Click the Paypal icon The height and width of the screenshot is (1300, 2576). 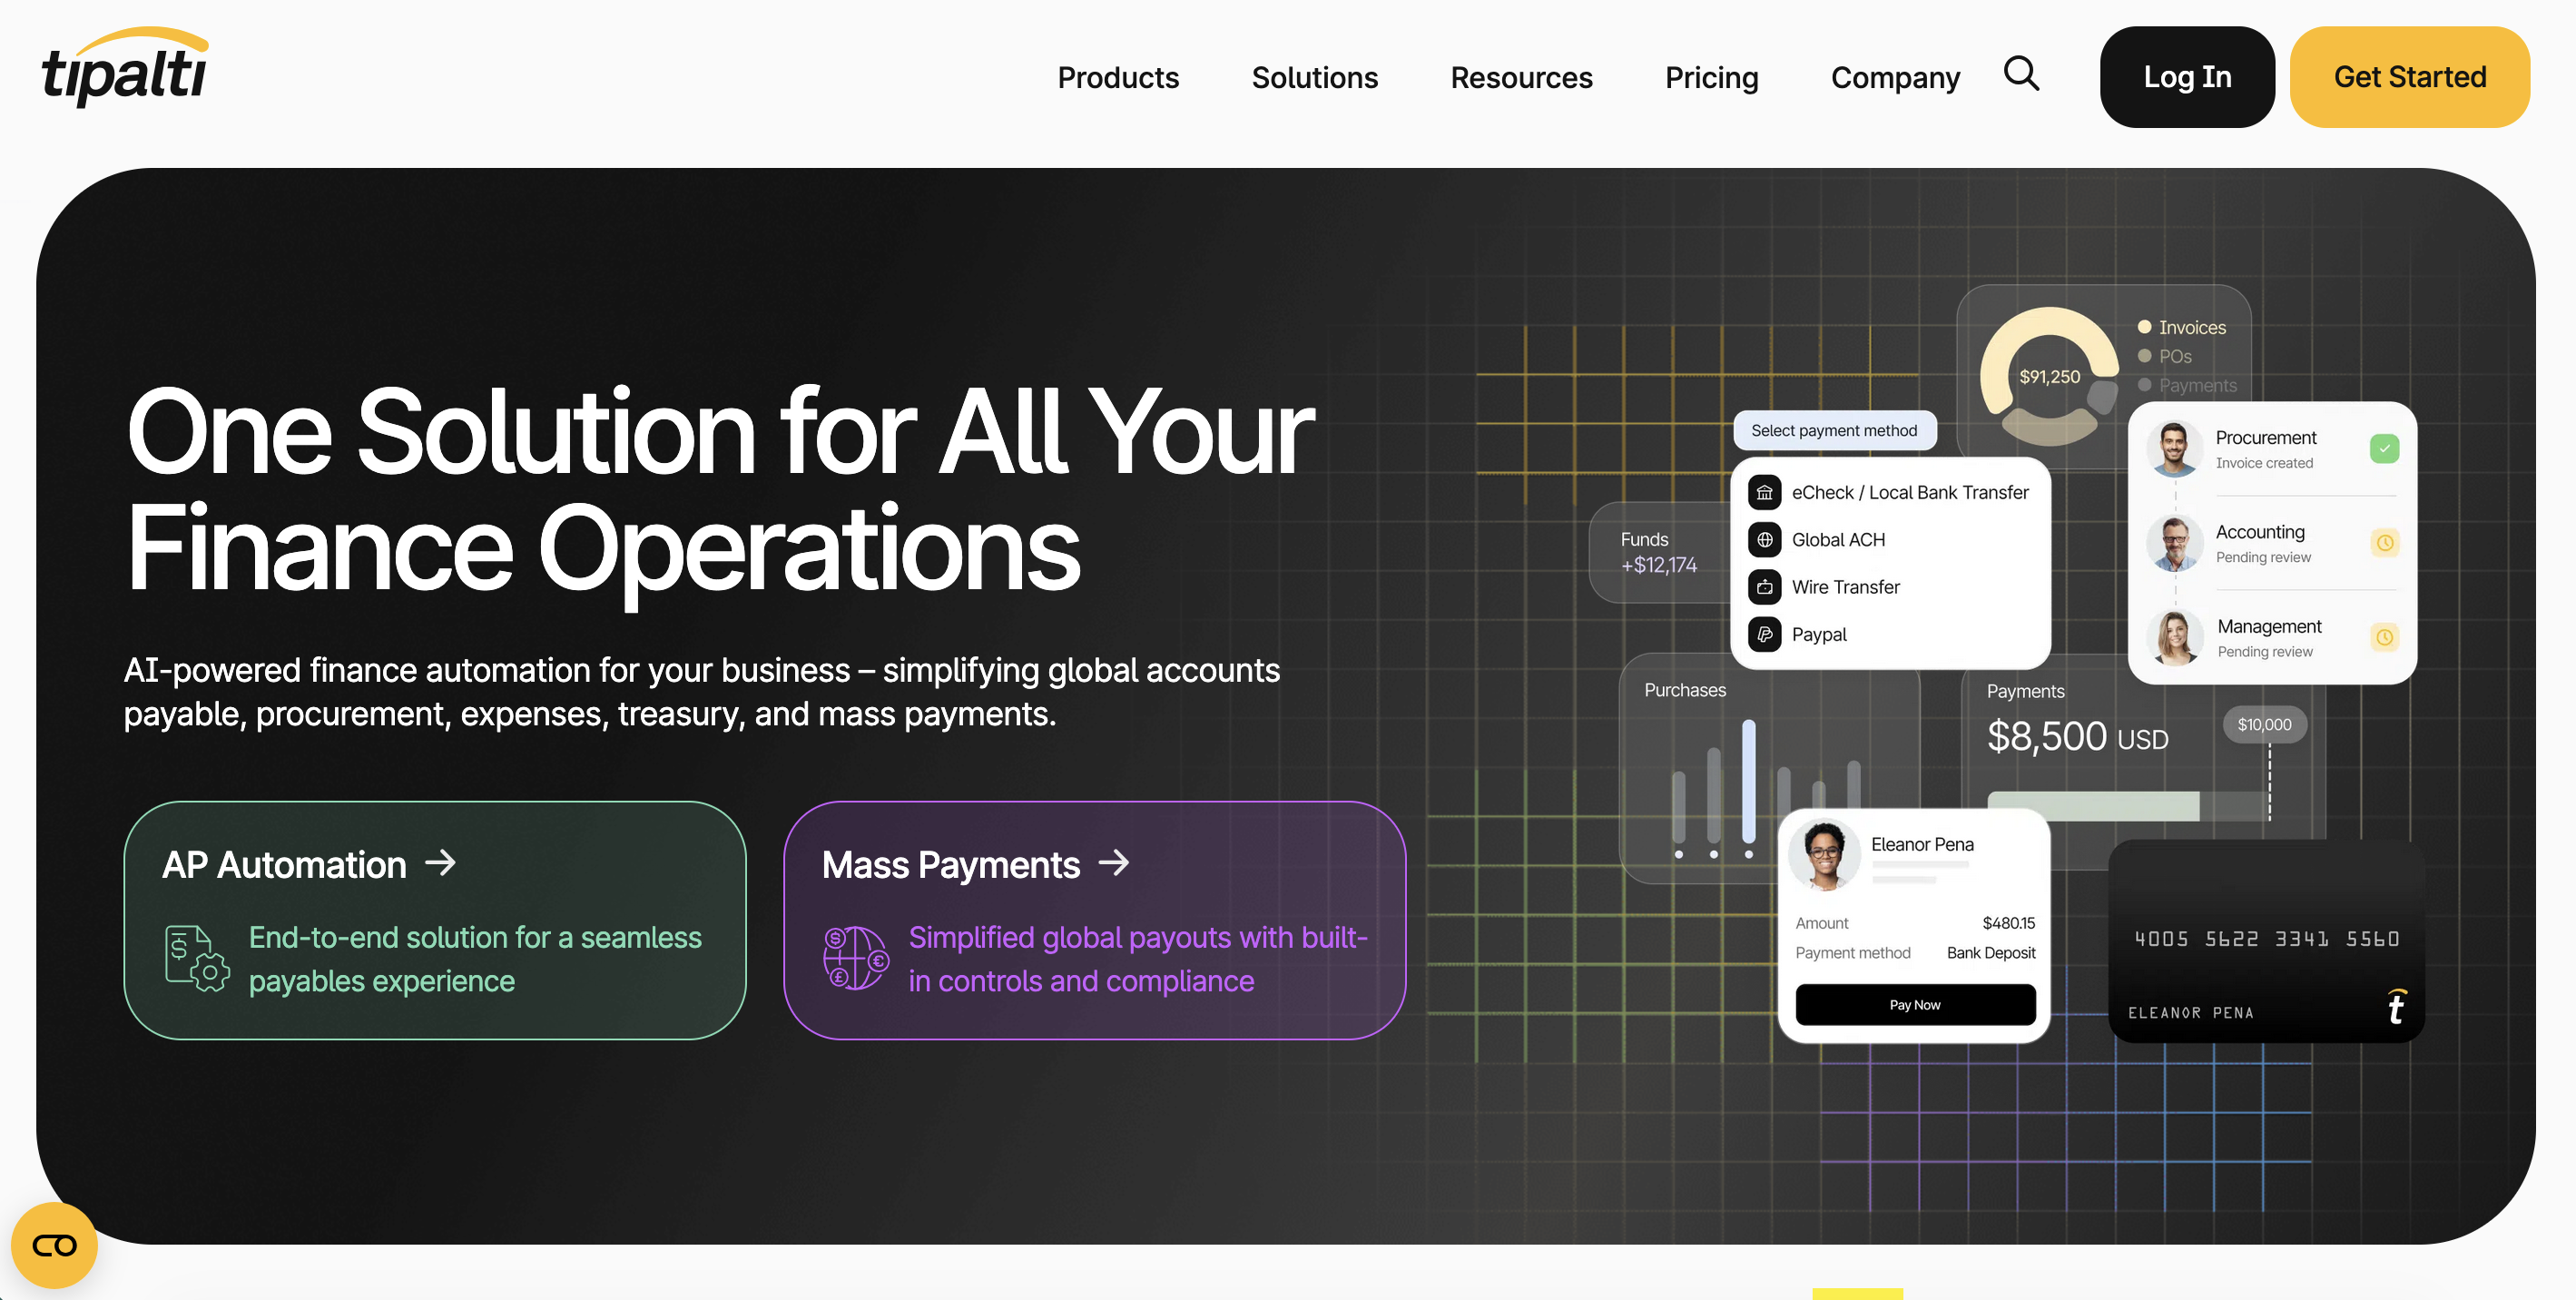(x=1764, y=634)
